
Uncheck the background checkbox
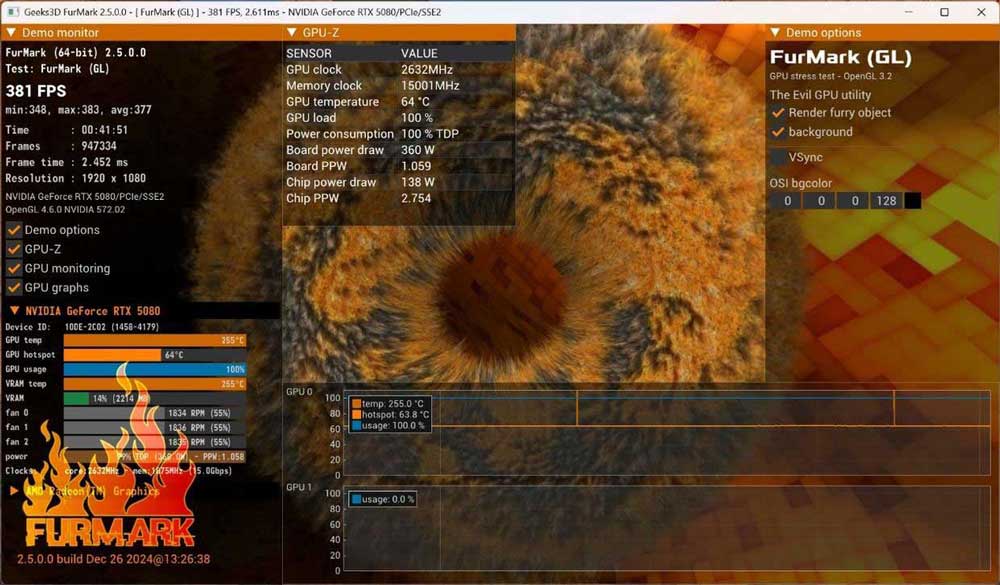pos(778,132)
